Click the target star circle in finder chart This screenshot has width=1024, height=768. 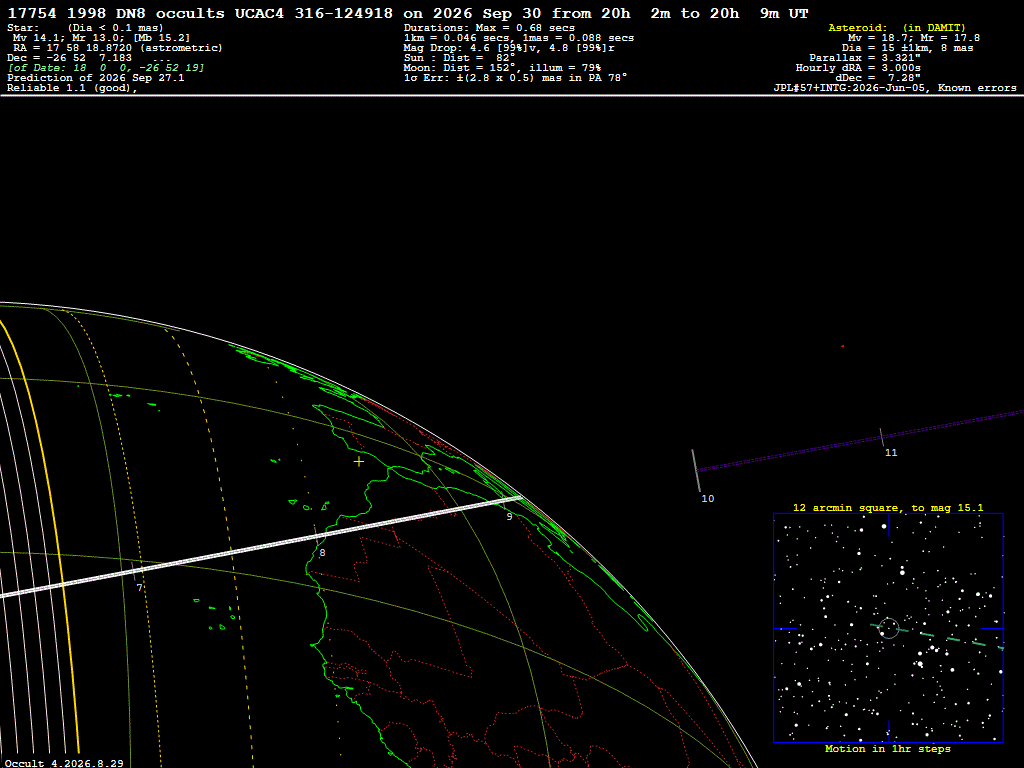pos(888,628)
